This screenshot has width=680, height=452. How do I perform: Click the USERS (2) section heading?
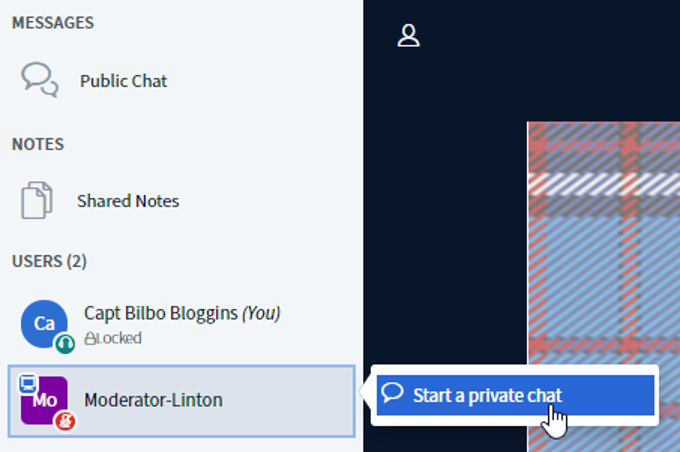pyautogui.click(x=49, y=261)
